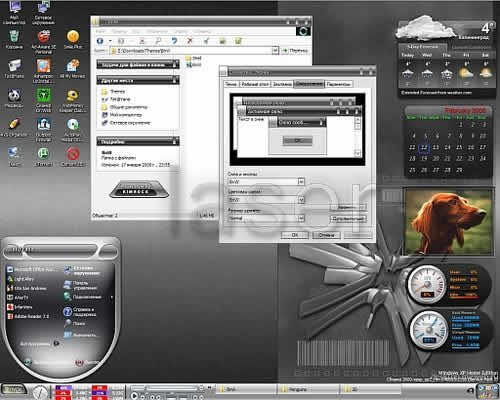
Task: Switch to Рабочий стол tab
Action: 255,84
